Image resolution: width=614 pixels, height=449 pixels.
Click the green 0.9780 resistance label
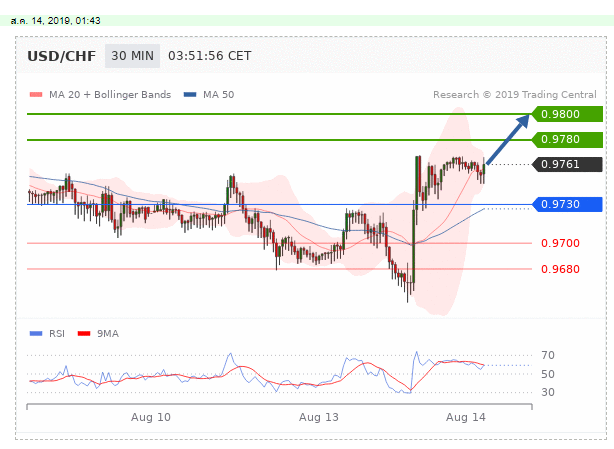[567, 139]
